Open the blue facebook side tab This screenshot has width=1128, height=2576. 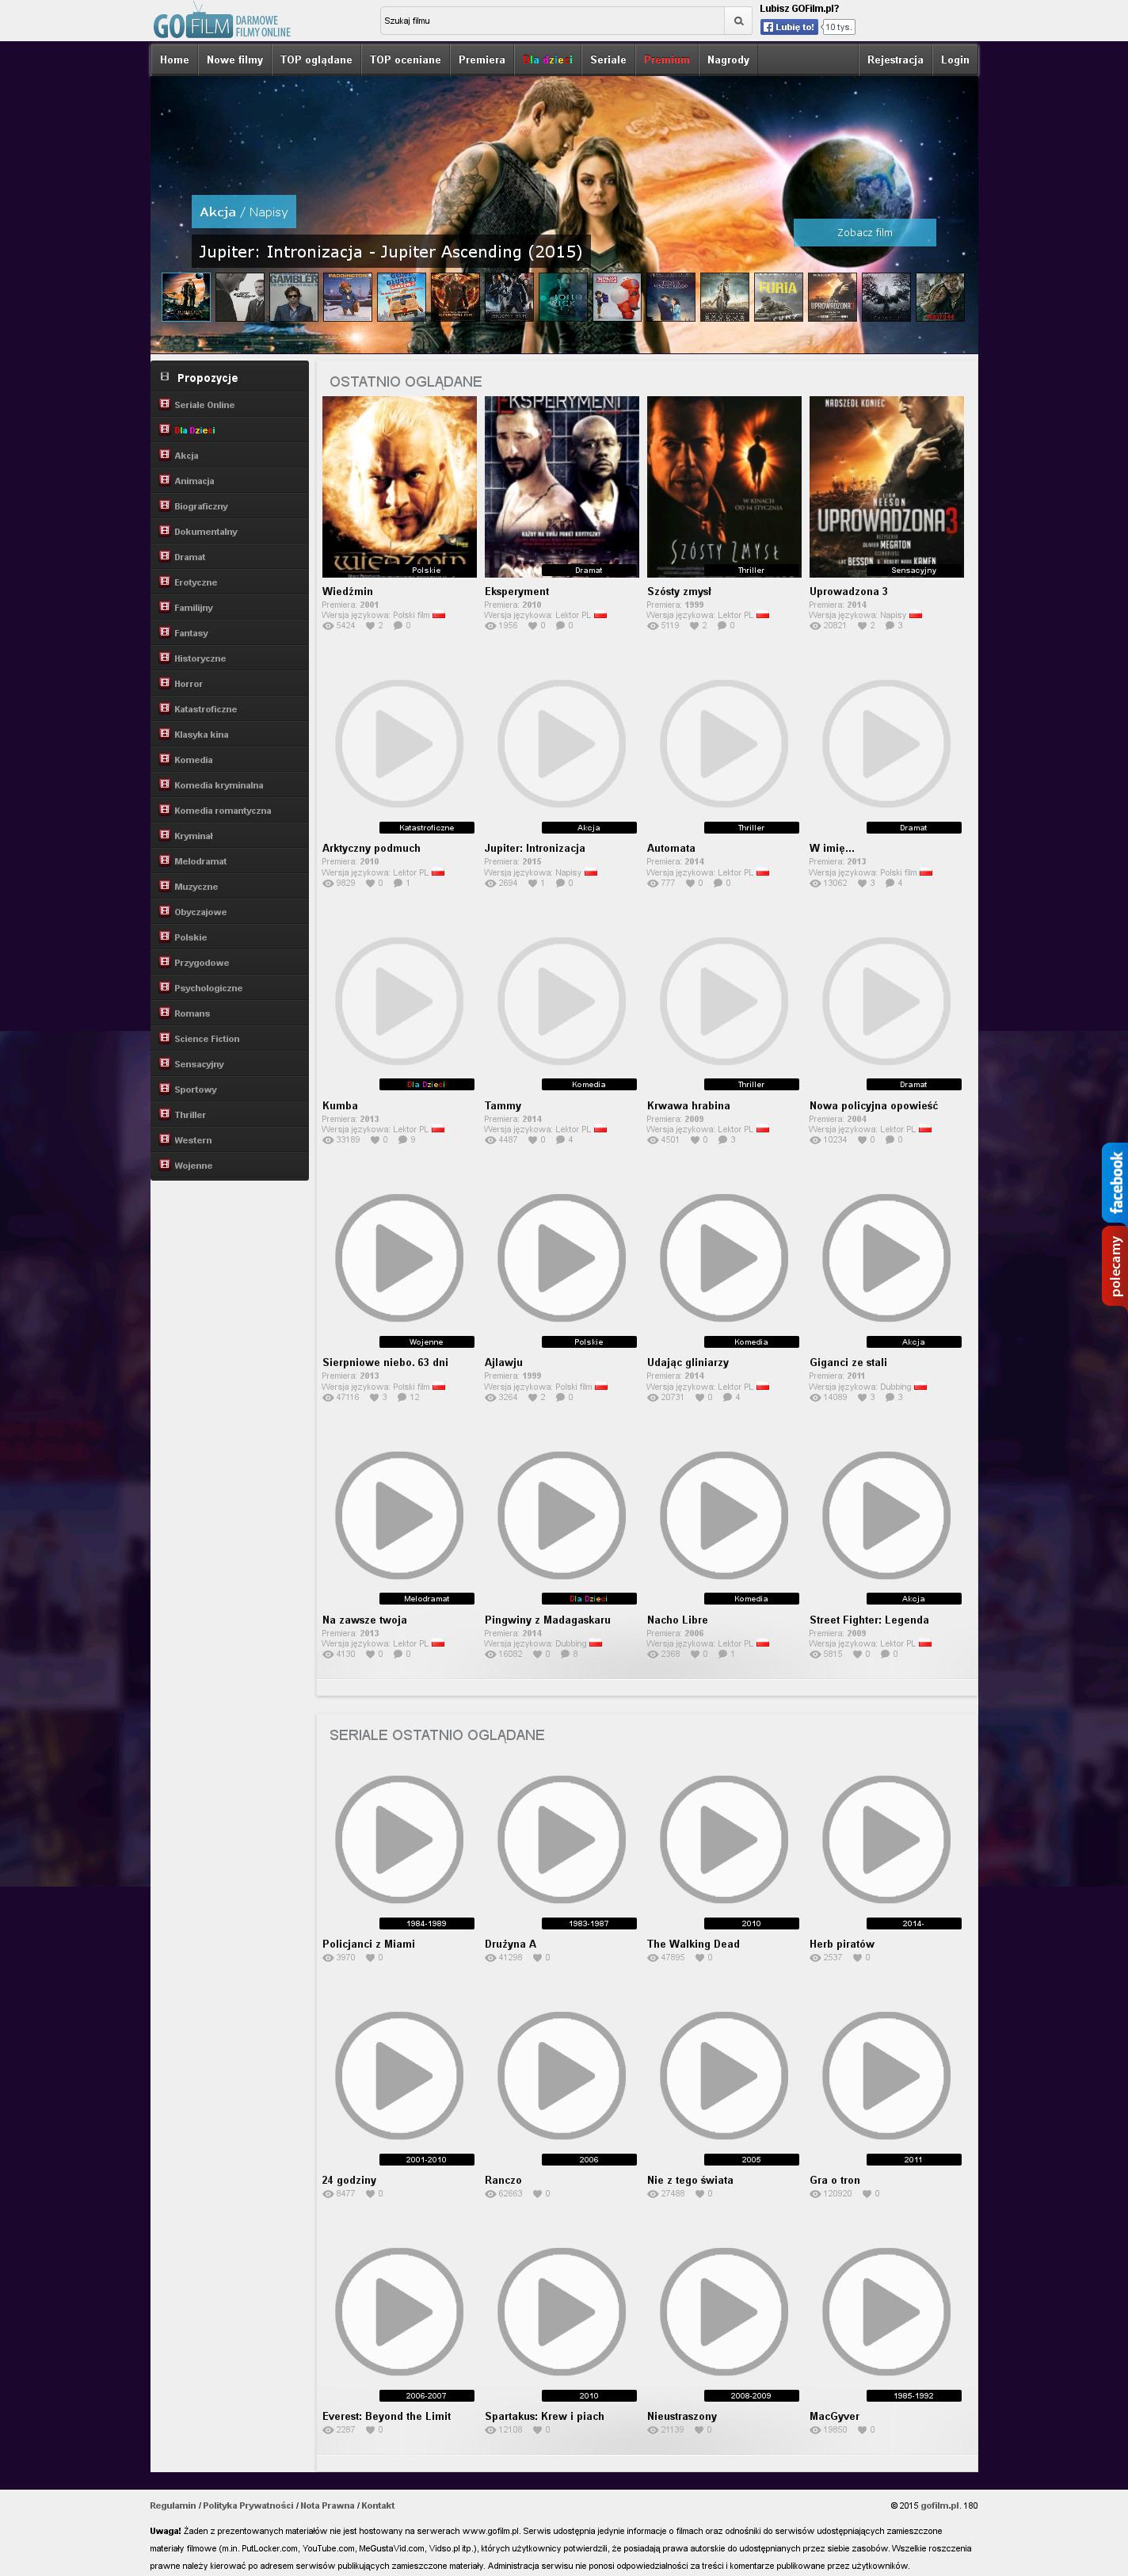pos(1115,1182)
